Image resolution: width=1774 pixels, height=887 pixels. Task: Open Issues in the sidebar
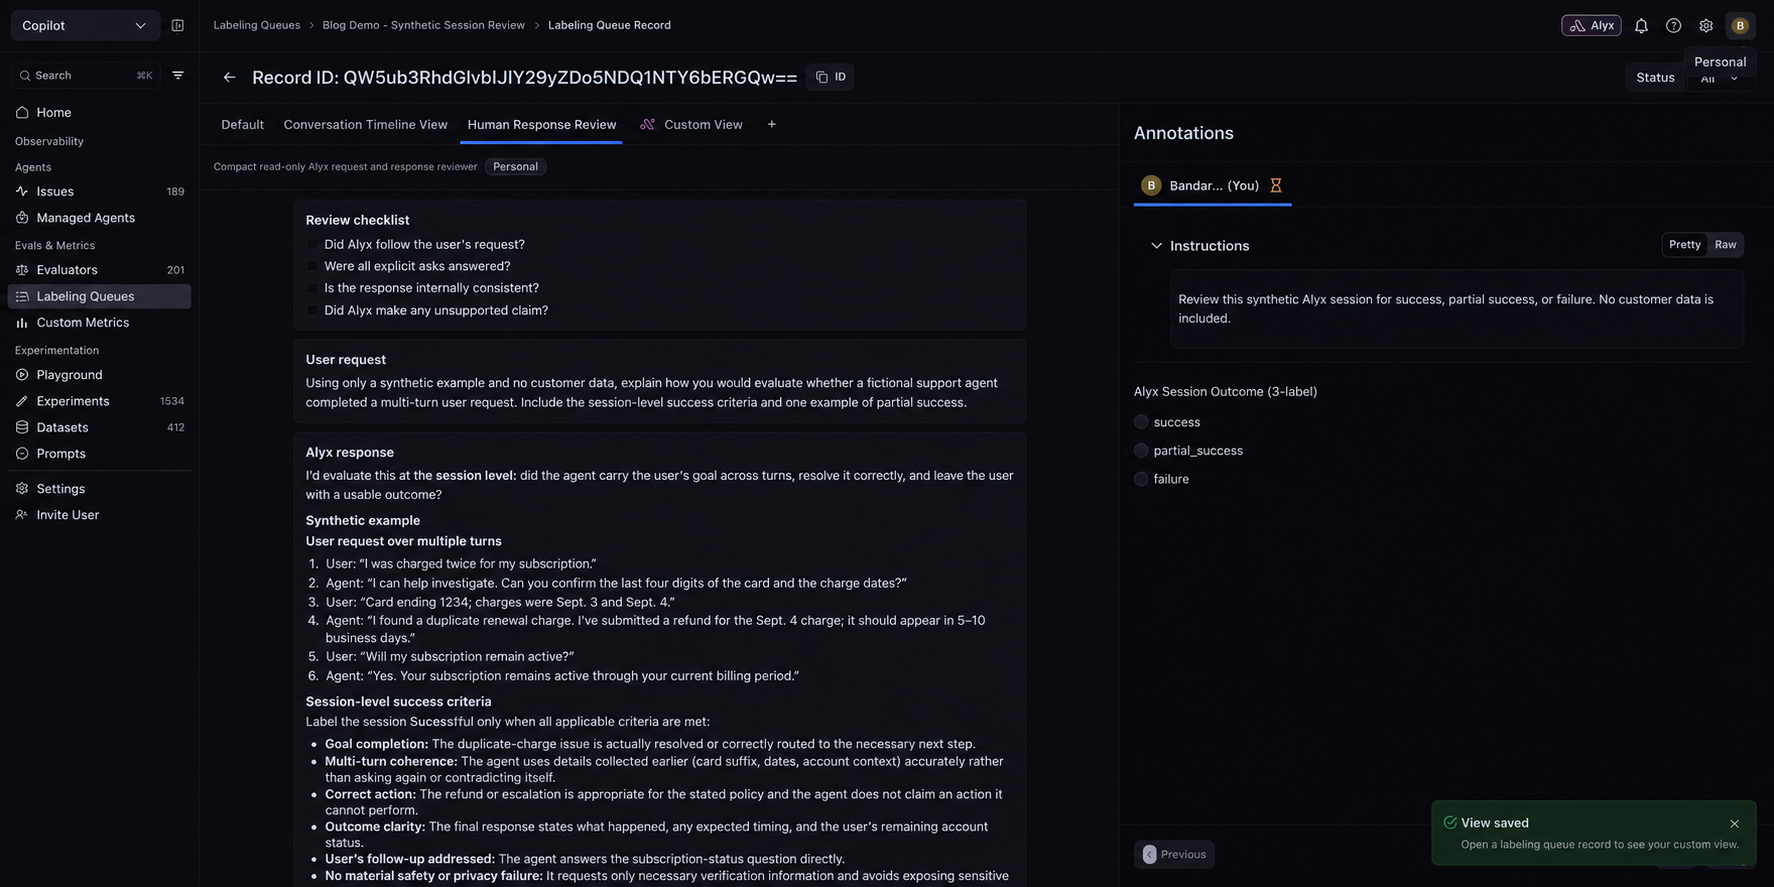point(99,191)
